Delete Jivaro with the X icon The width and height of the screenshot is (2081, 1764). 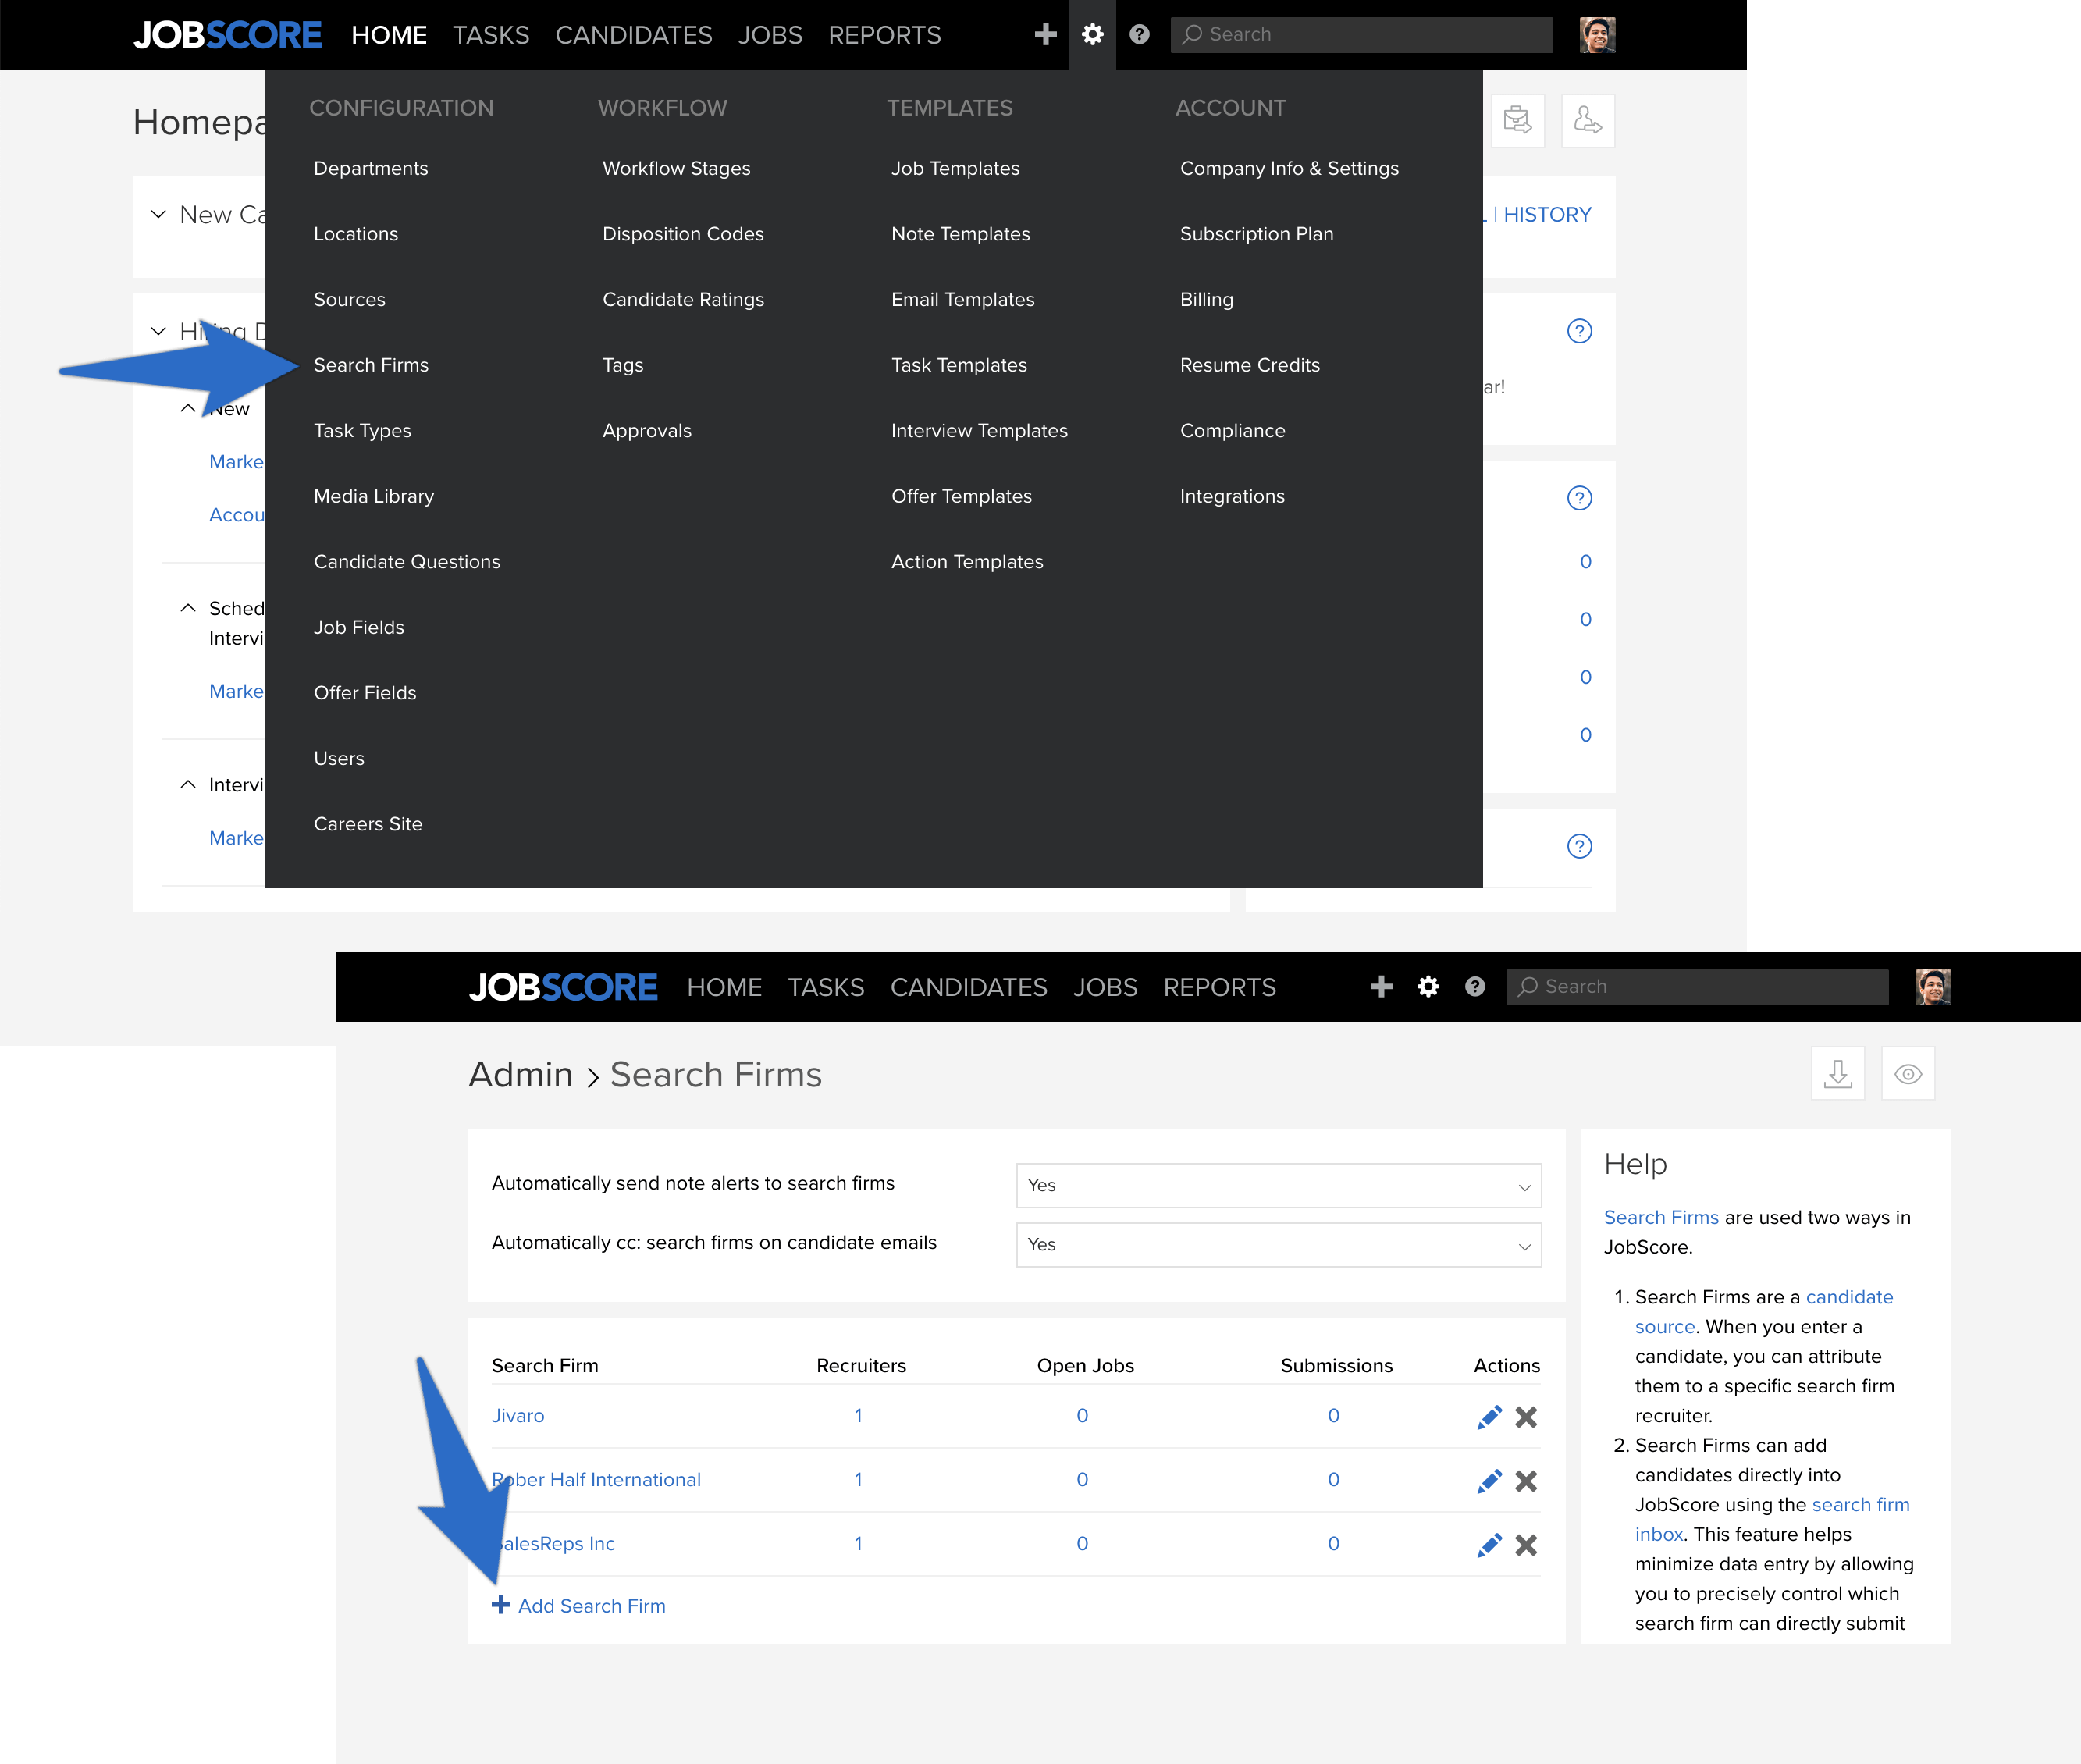[x=1526, y=1417]
